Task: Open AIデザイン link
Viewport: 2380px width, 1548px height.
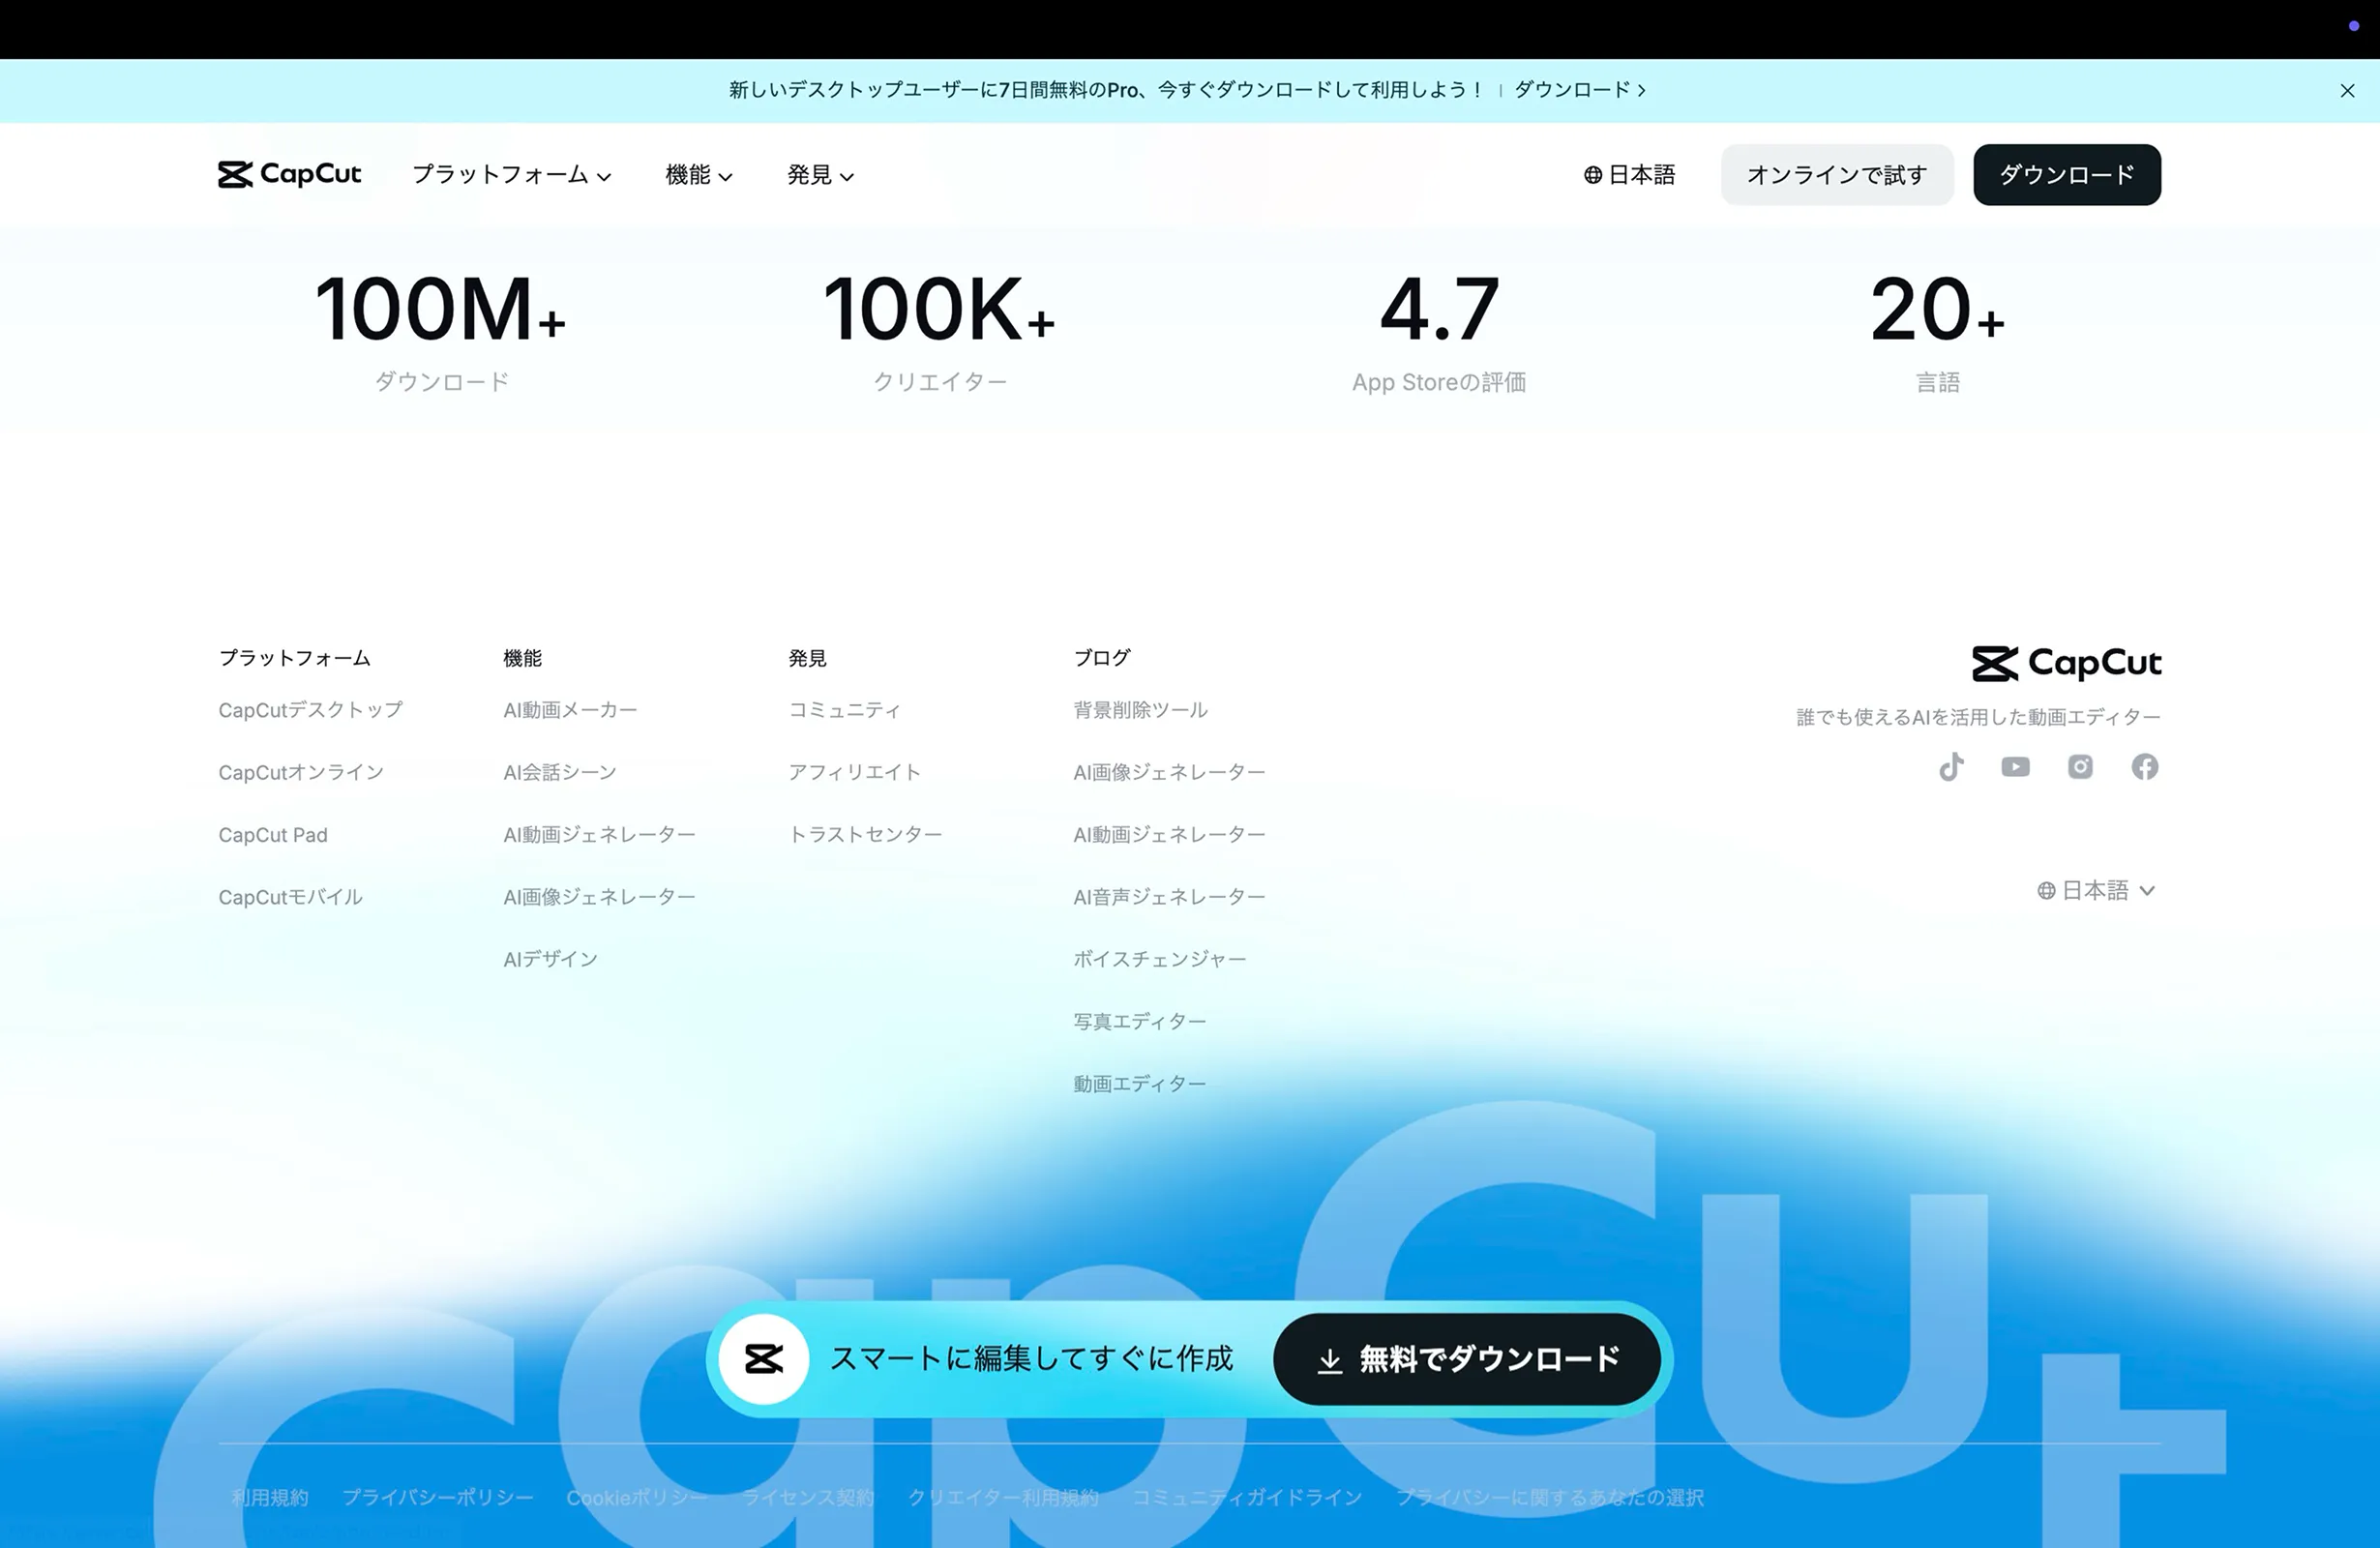Action: click(x=550, y=959)
